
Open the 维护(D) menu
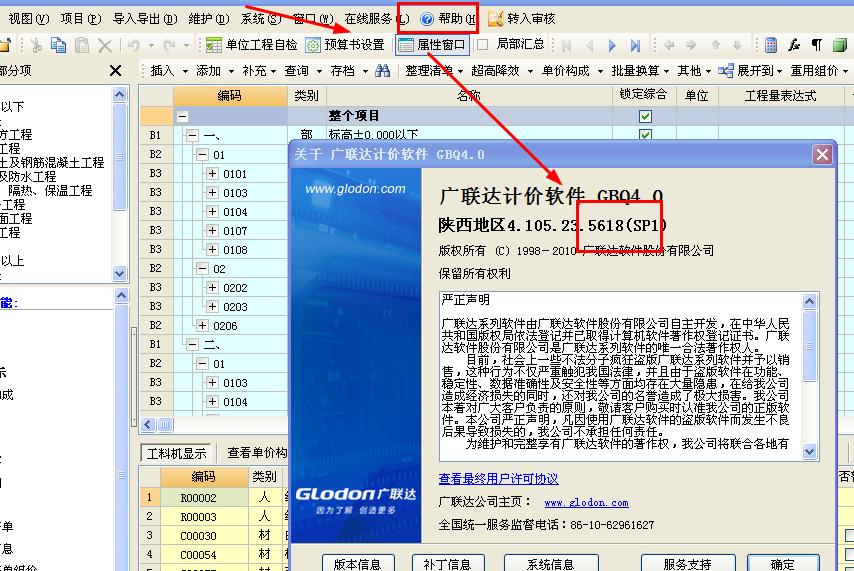[209, 19]
